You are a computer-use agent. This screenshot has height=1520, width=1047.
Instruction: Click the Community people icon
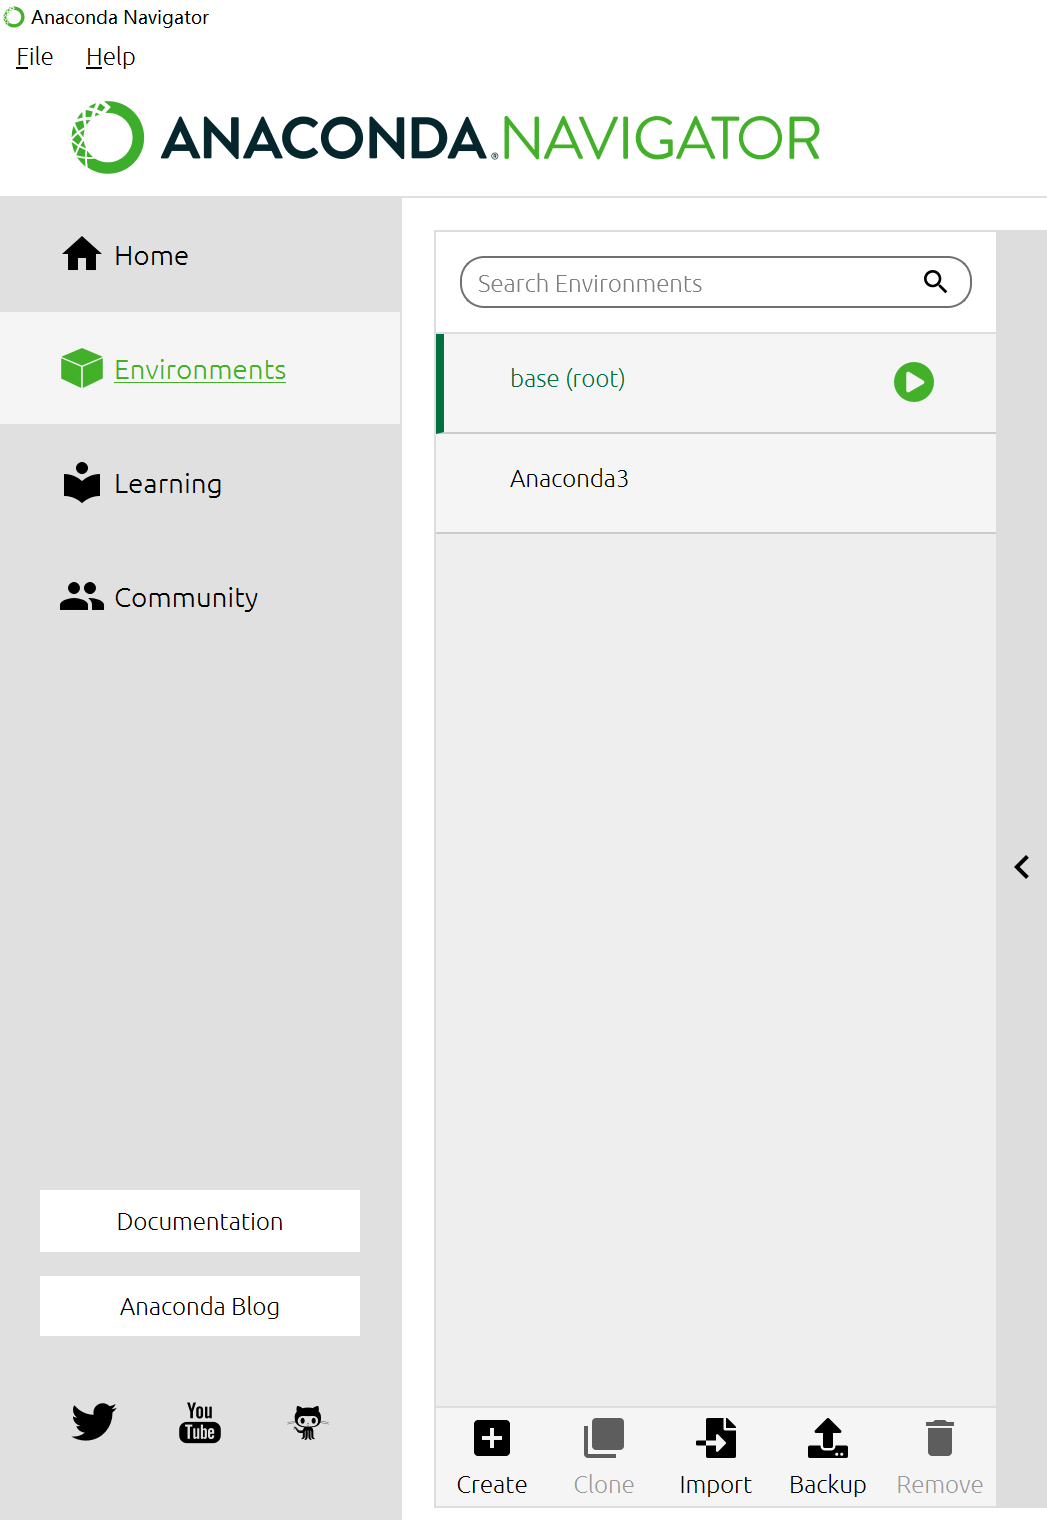pyautogui.click(x=82, y=596)
